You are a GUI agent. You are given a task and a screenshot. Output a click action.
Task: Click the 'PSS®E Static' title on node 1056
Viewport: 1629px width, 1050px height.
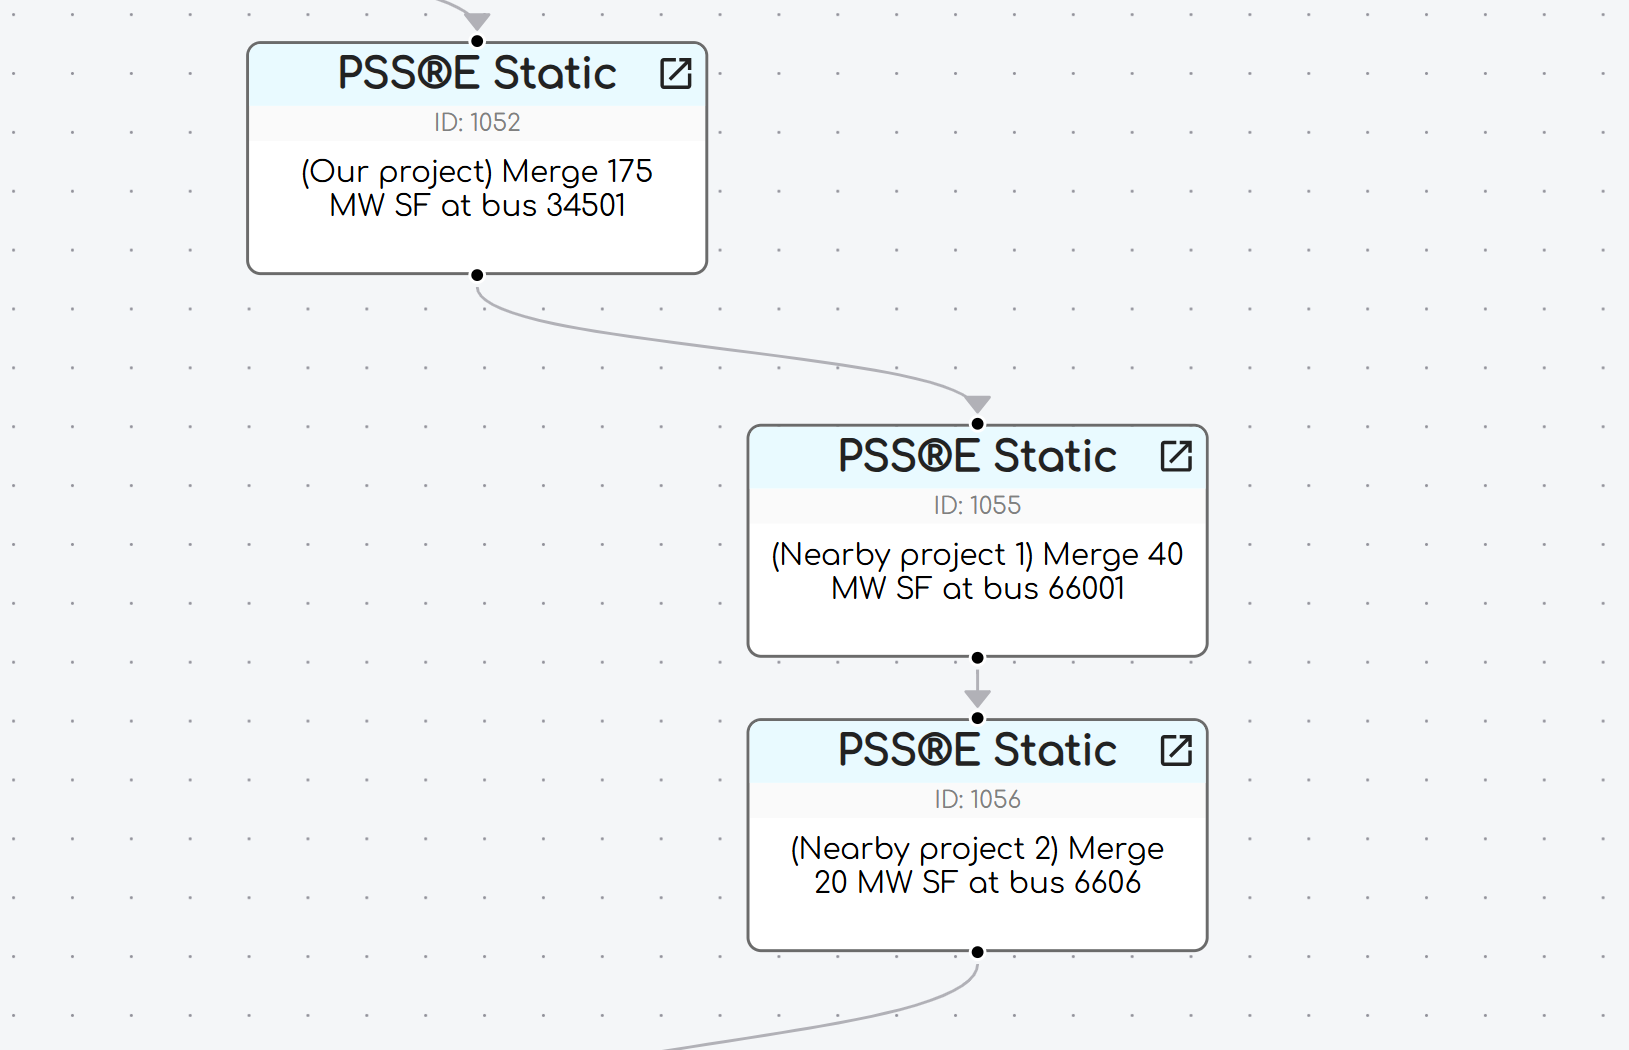pos(977,750)
